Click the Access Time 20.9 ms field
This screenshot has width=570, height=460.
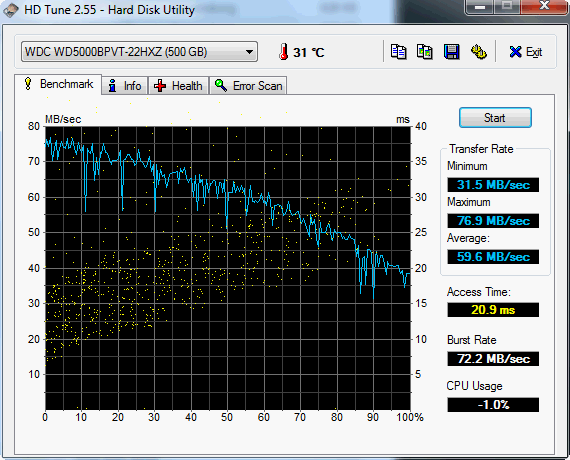493,310
